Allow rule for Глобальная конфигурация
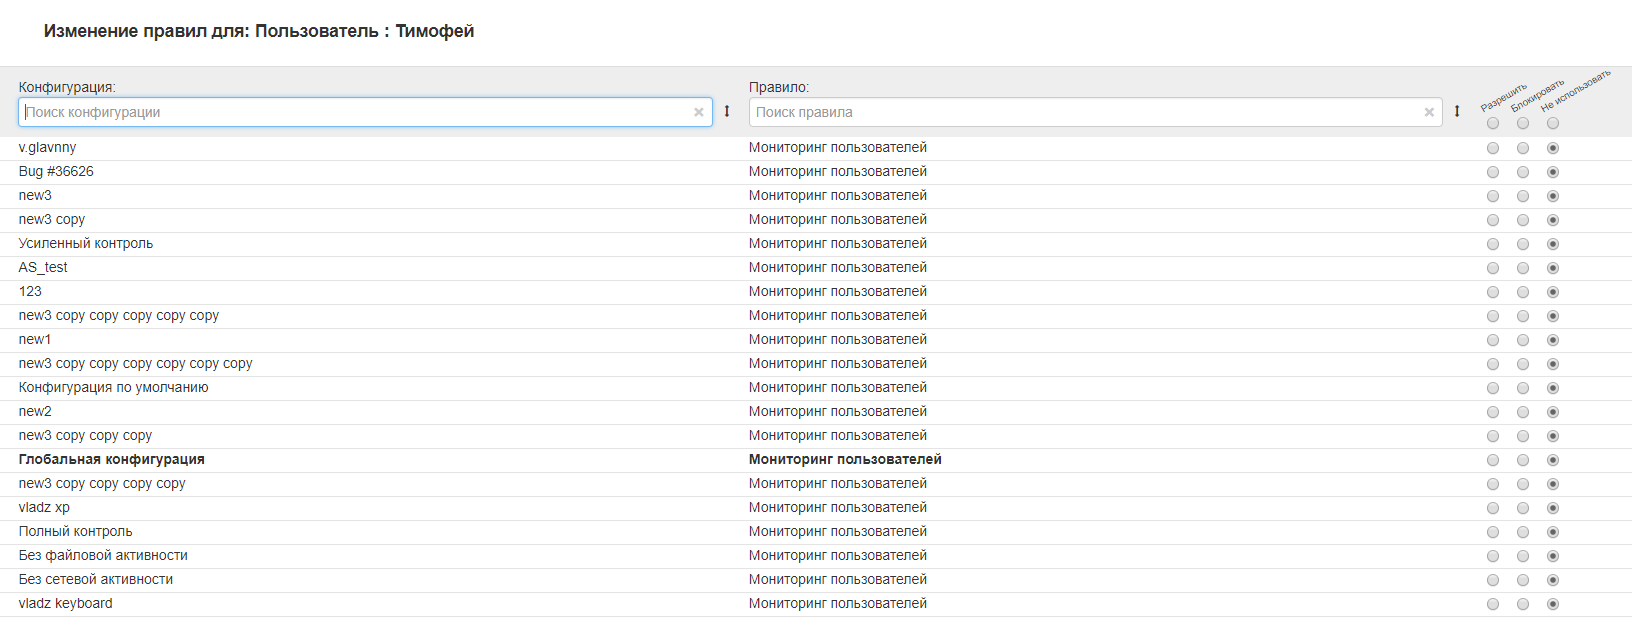The width and height of the screenshot is (1632, 621). tap(1493, 460)
